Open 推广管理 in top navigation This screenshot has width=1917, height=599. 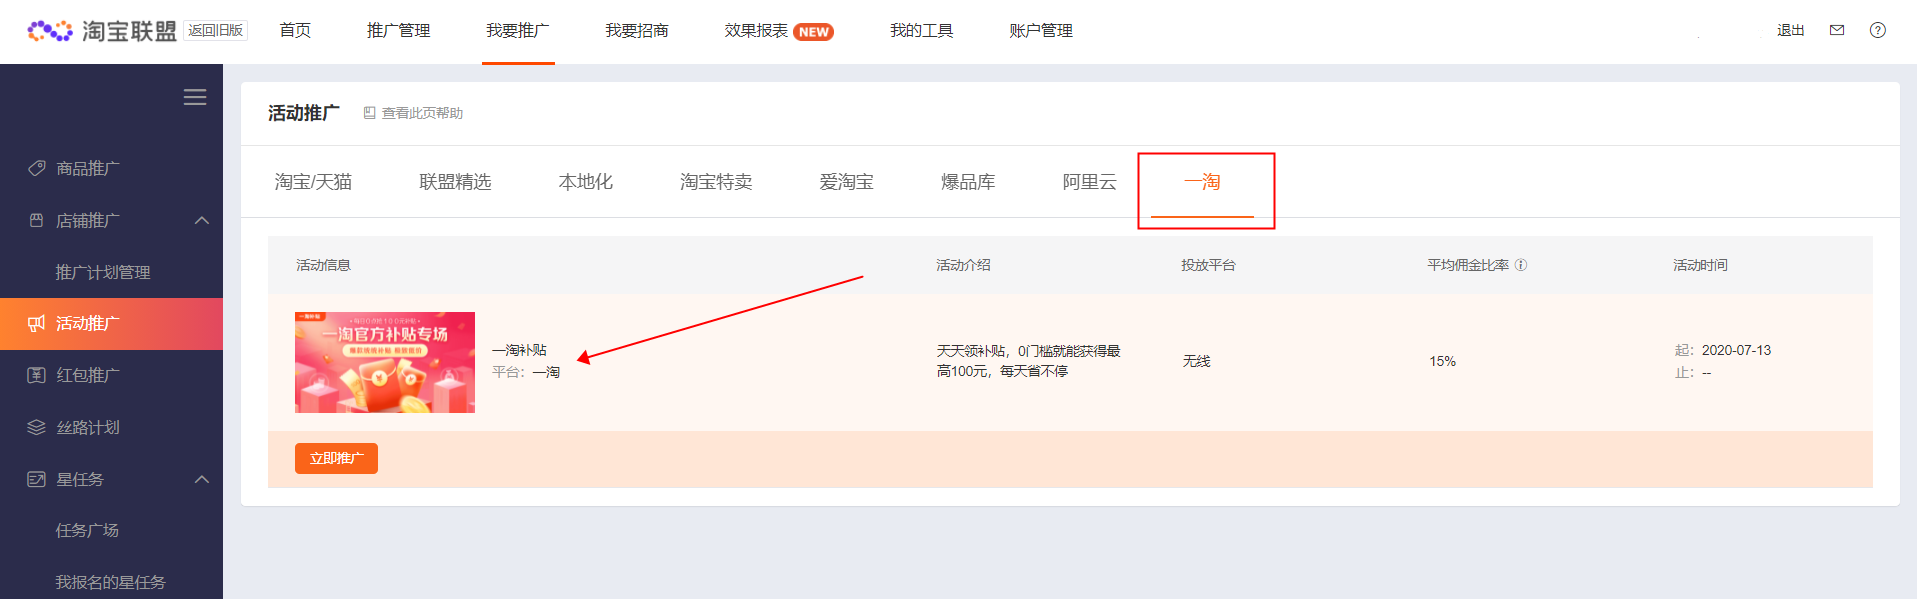coord(398,30)
